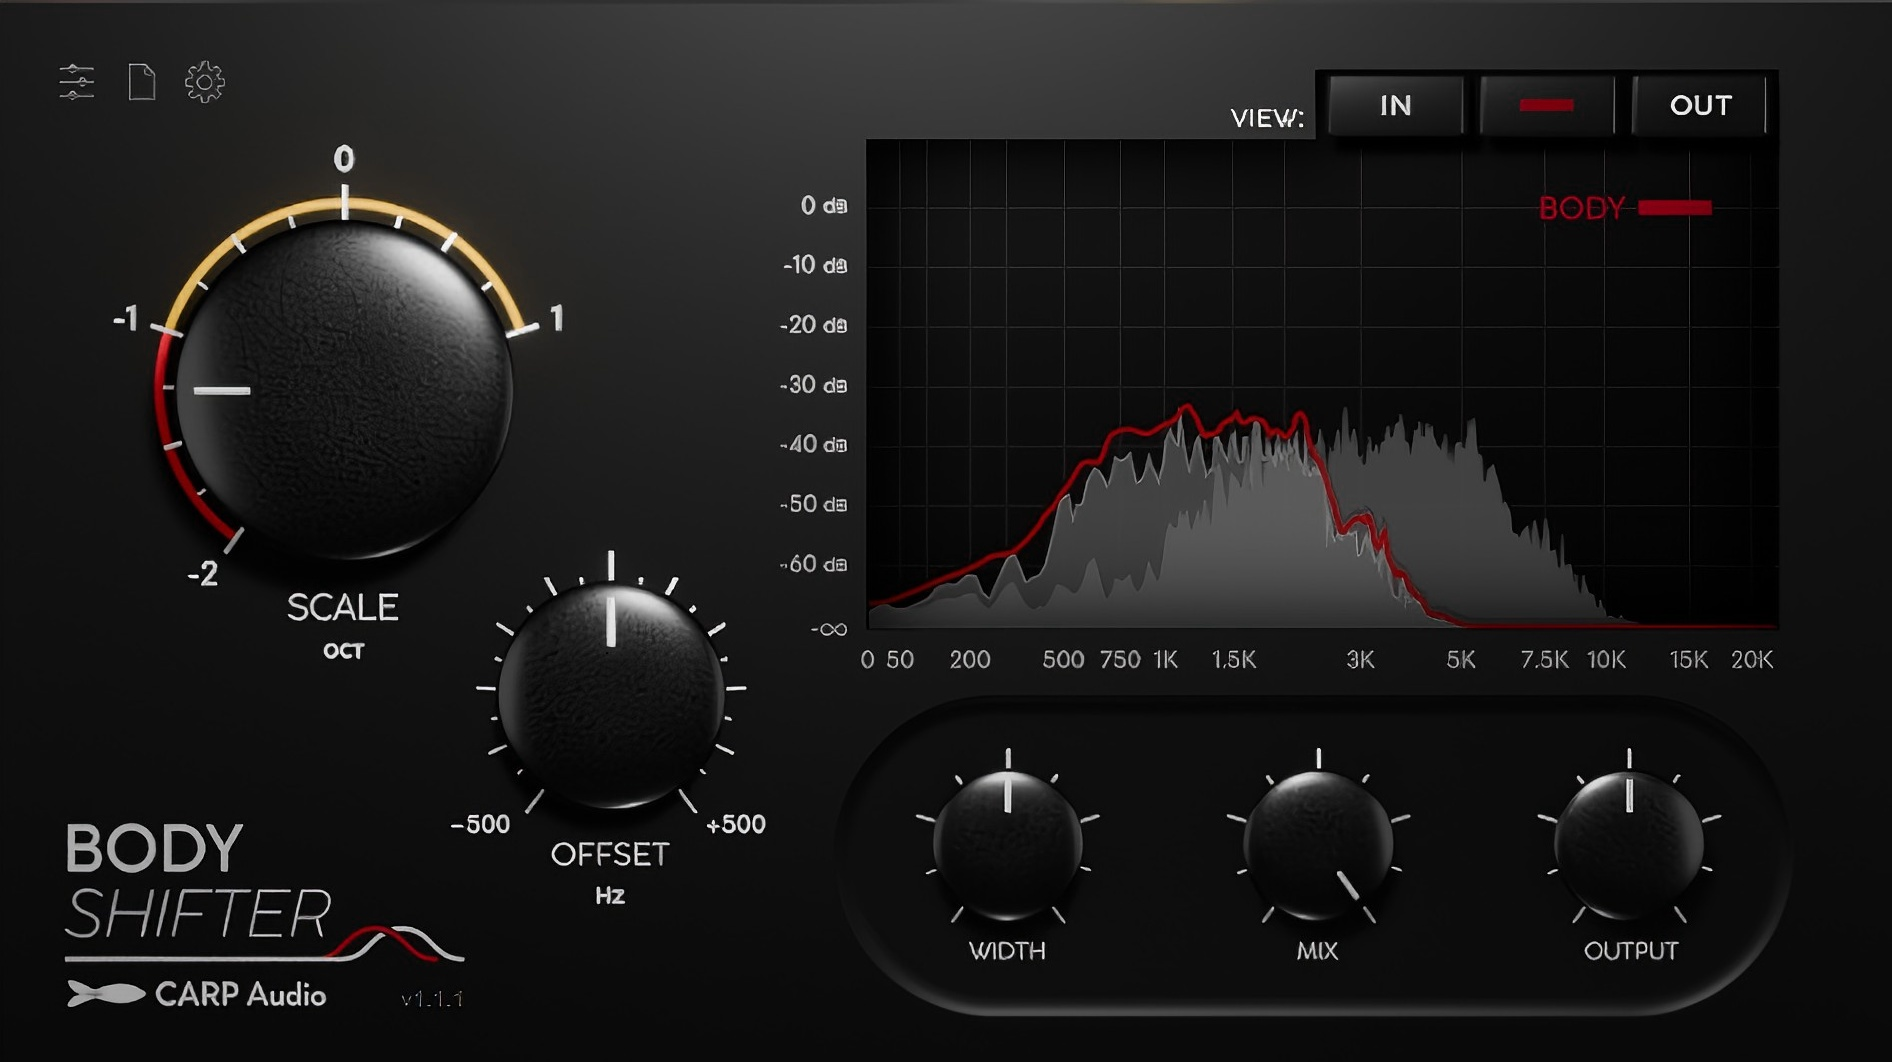Click the BODY SHIFTER title logo

(198, 883)
